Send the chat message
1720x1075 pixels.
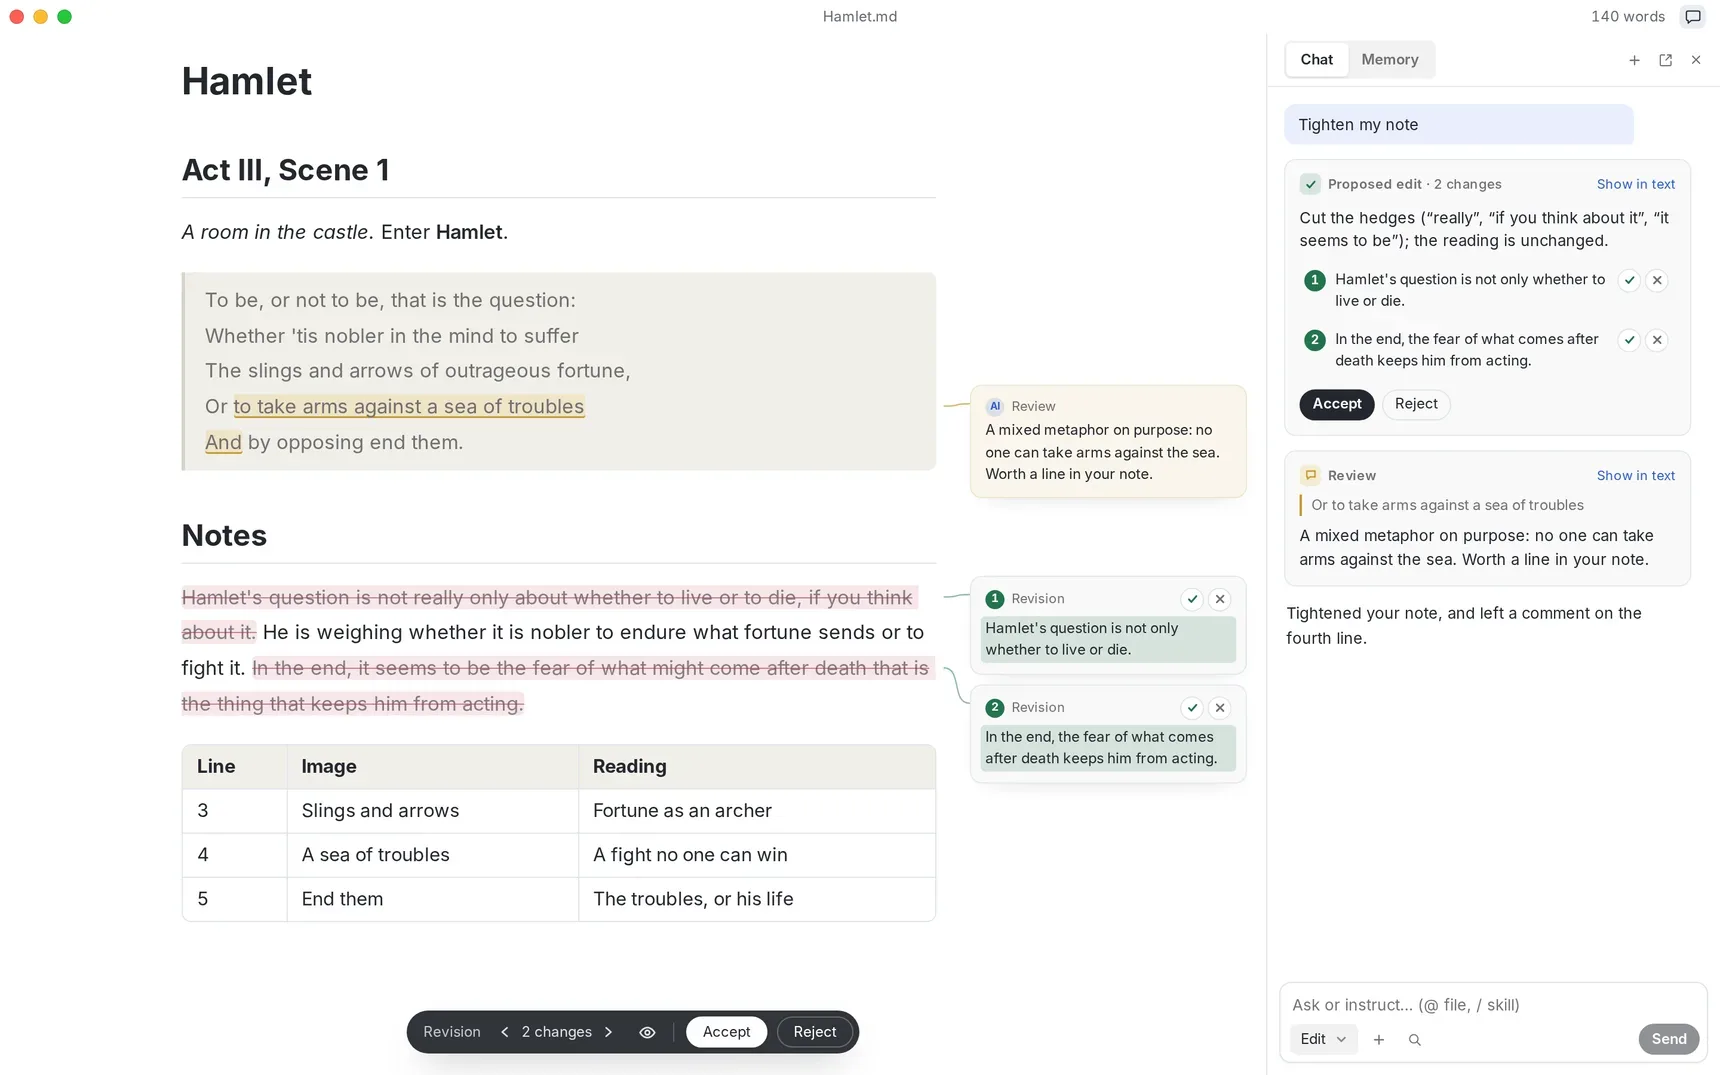point(1669,1040)
